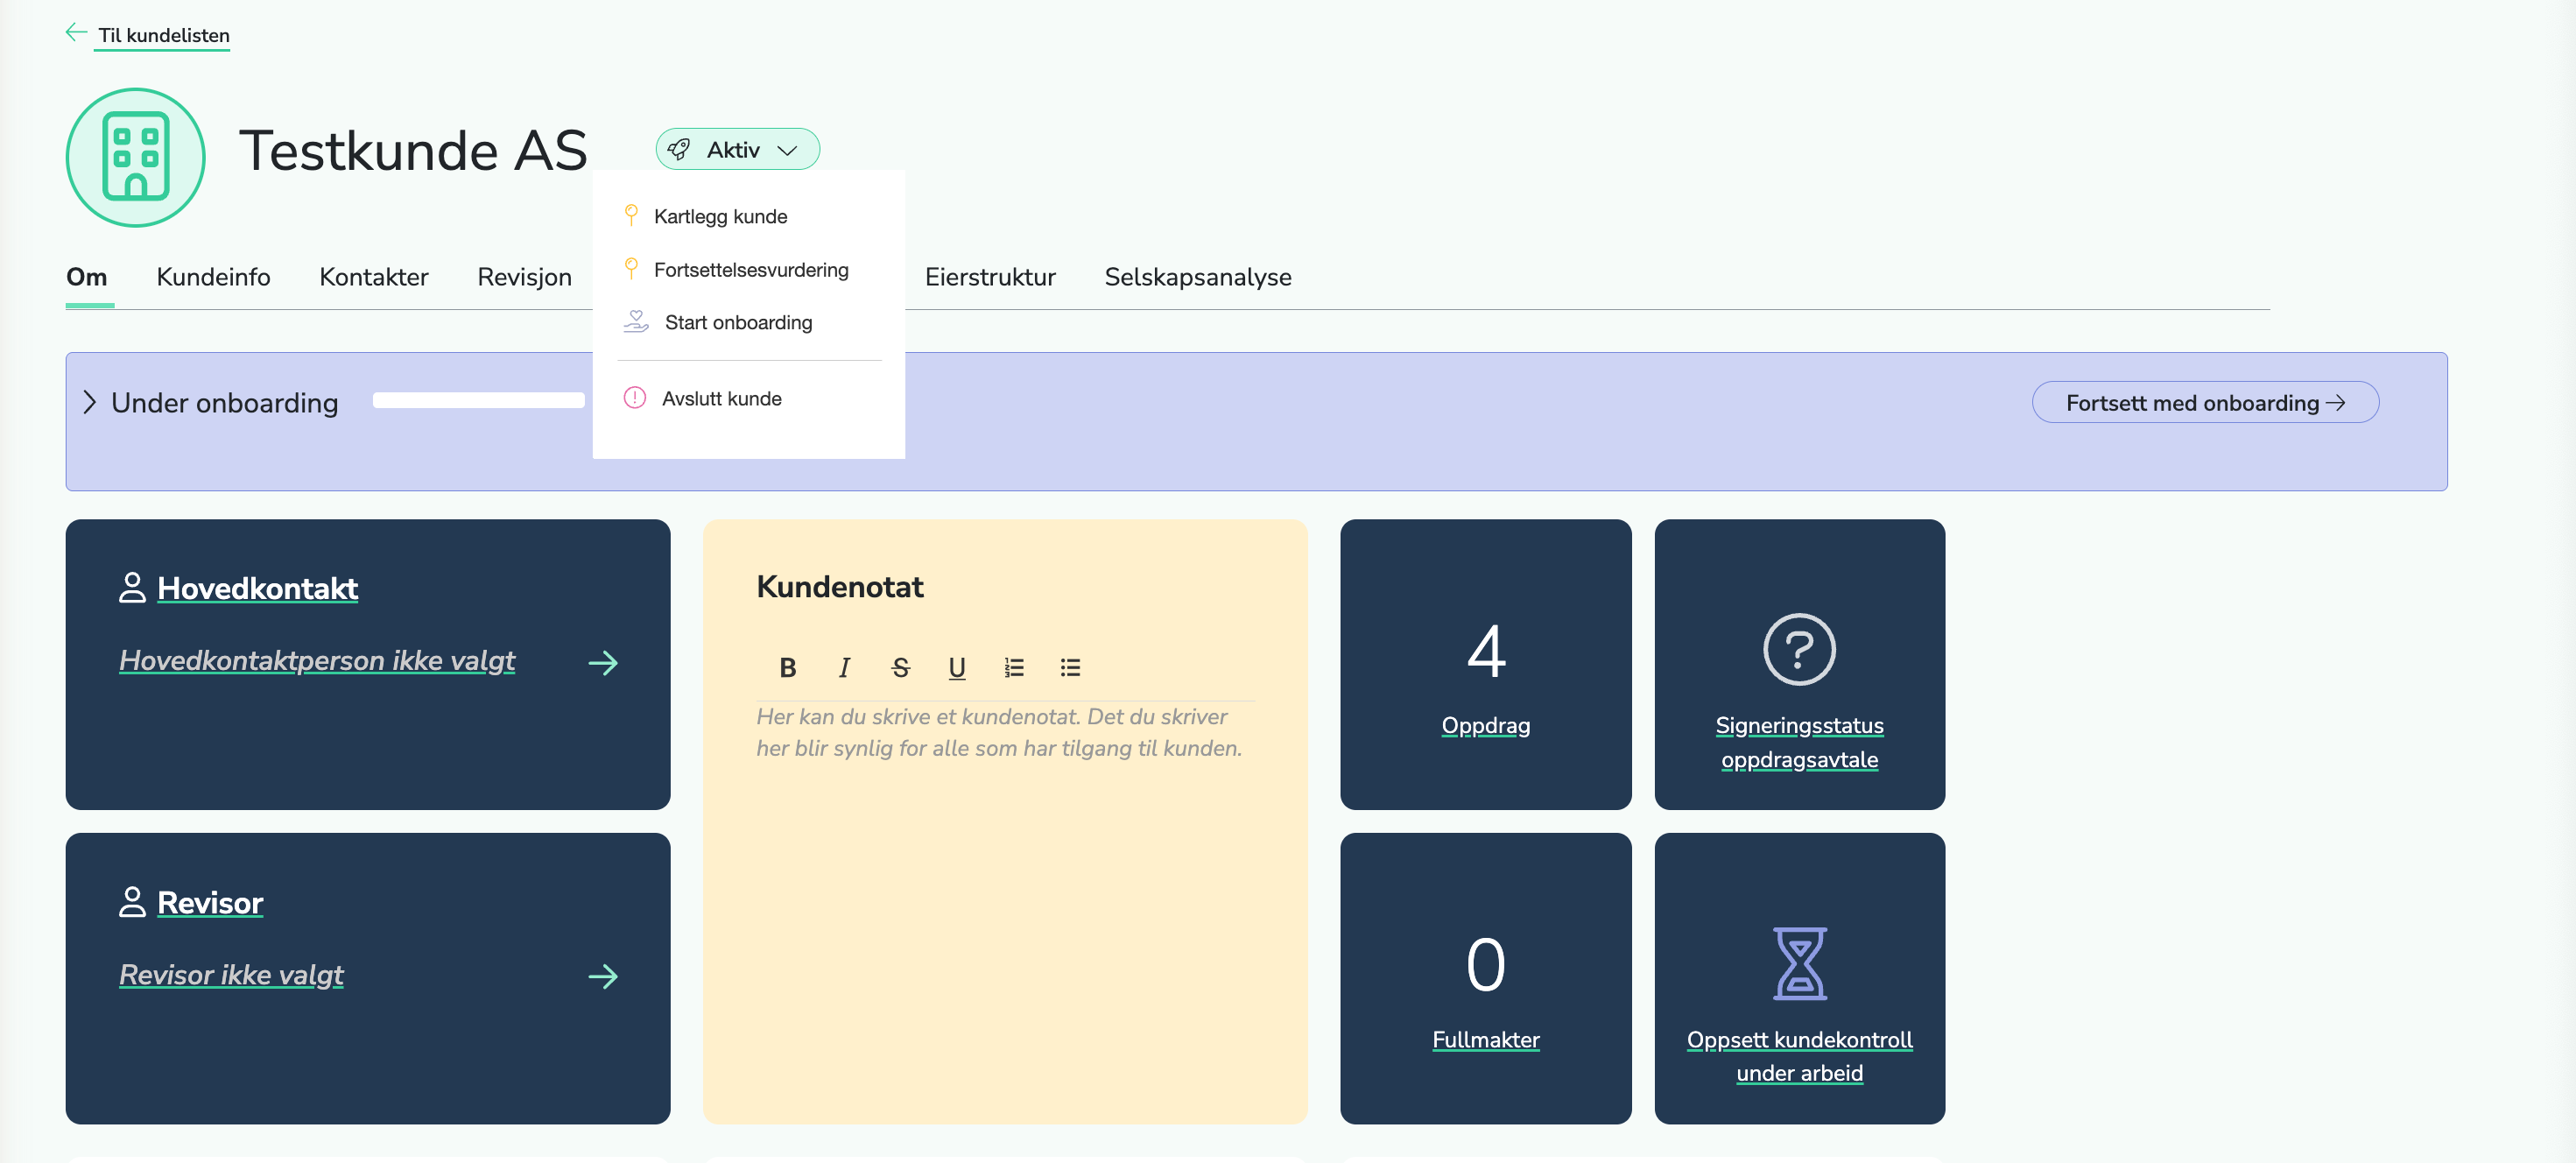Image resolution: width=2576 pixels, height=1163 pixels.
Task: Insert bullet list in Kundenotat
Action: 1070,668
